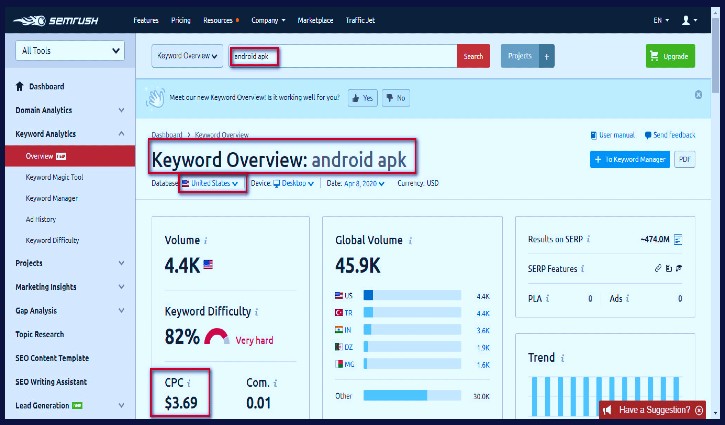Image resolution: width=725 pixels, height=425 pixels.
Task: Click the Dashboard breadcrumb link
Action: point(167,135)
